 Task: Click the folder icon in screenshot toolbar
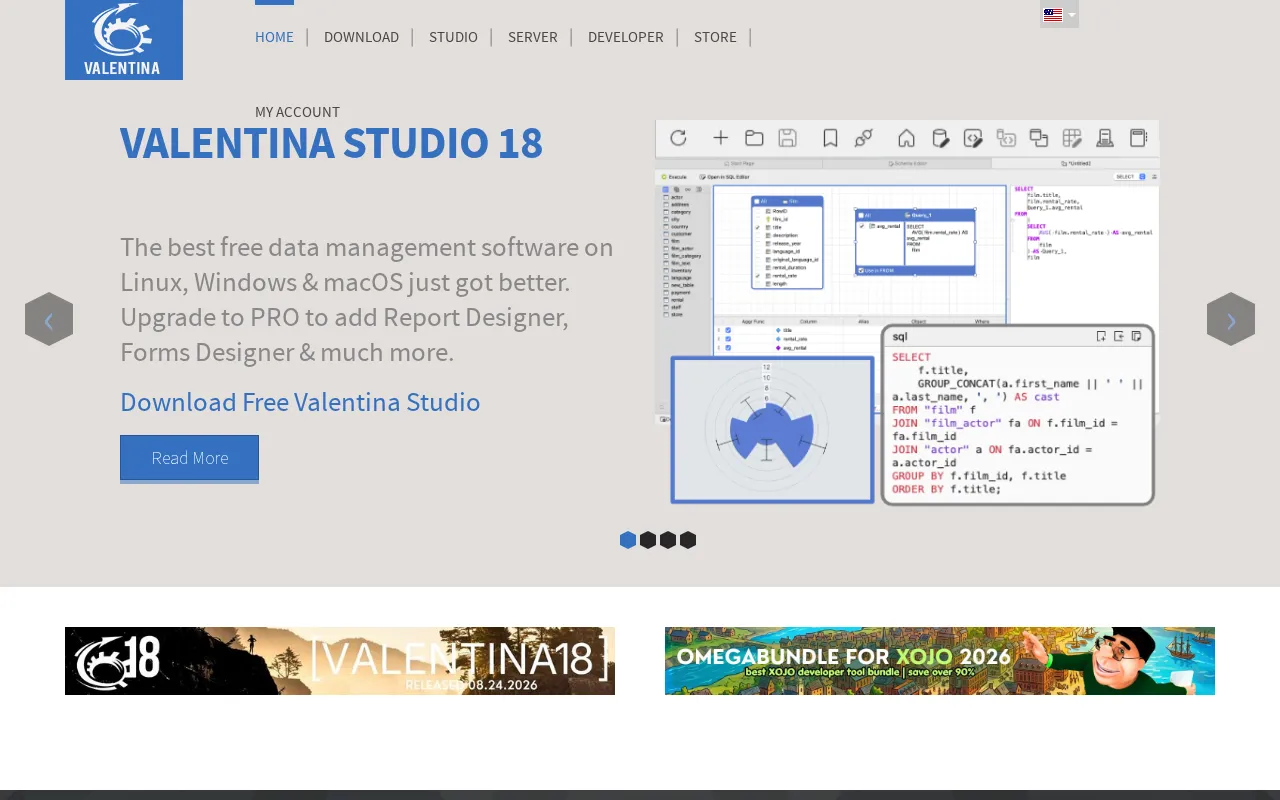[x=754, y=138]
